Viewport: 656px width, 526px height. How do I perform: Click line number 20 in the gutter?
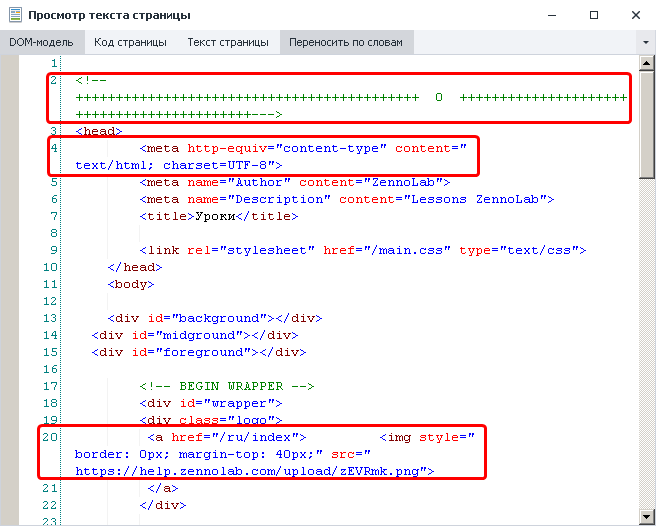50,437
